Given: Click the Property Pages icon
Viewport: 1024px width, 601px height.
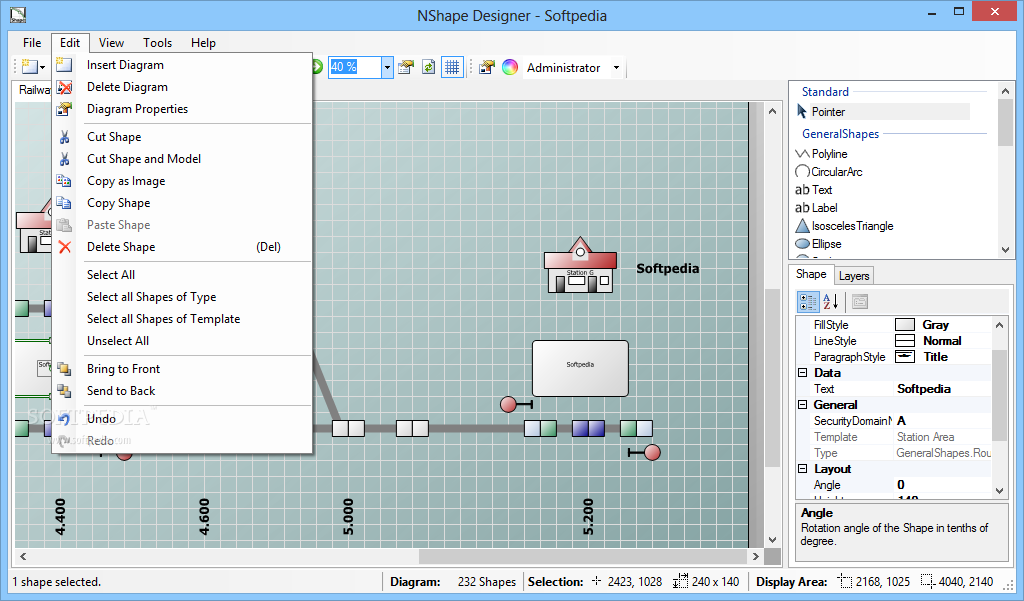Looking at the screenshot, I should (859, 302).
